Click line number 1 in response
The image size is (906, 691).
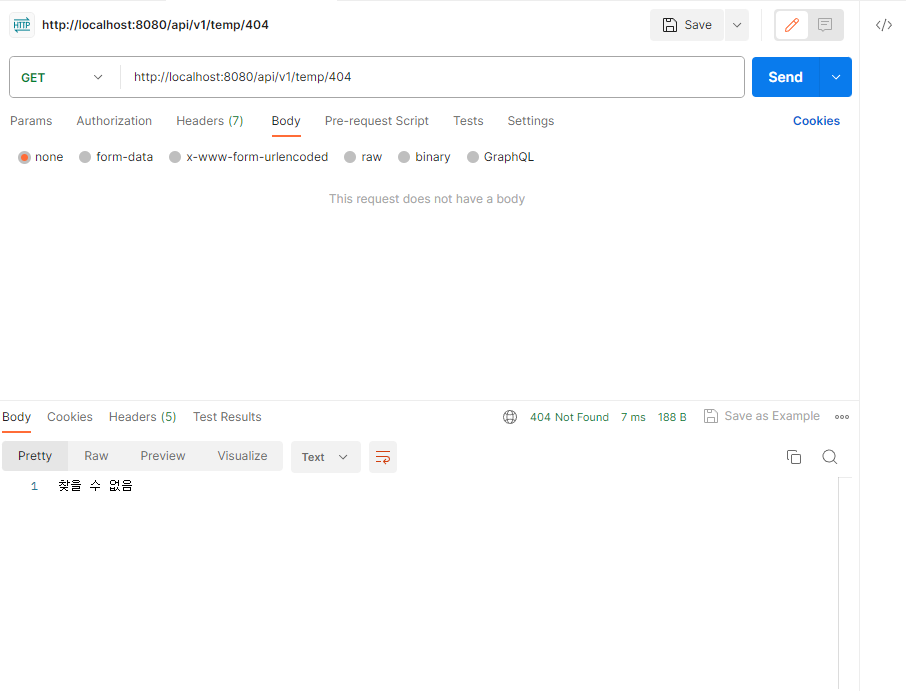(x=34, y=486)
